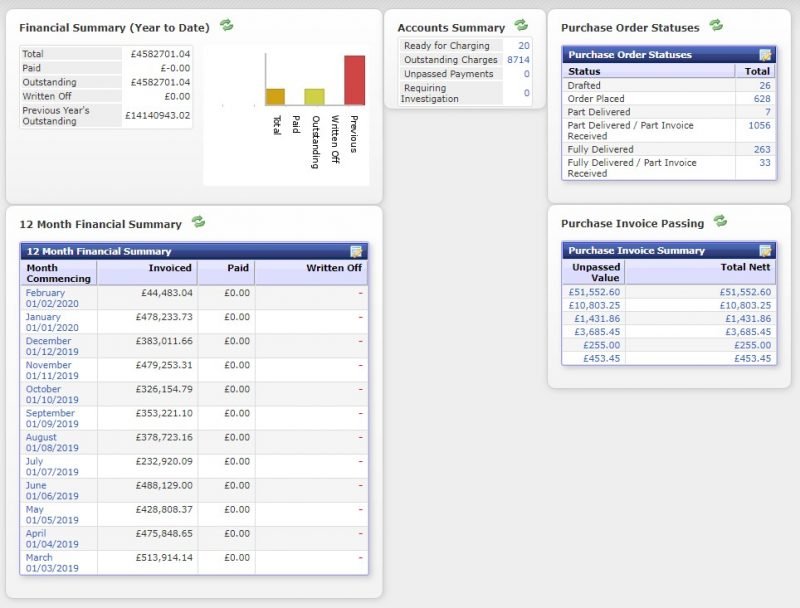Click the red Previous bar in chart
Screen dimensions: 800x608
(x=355, y=80)
